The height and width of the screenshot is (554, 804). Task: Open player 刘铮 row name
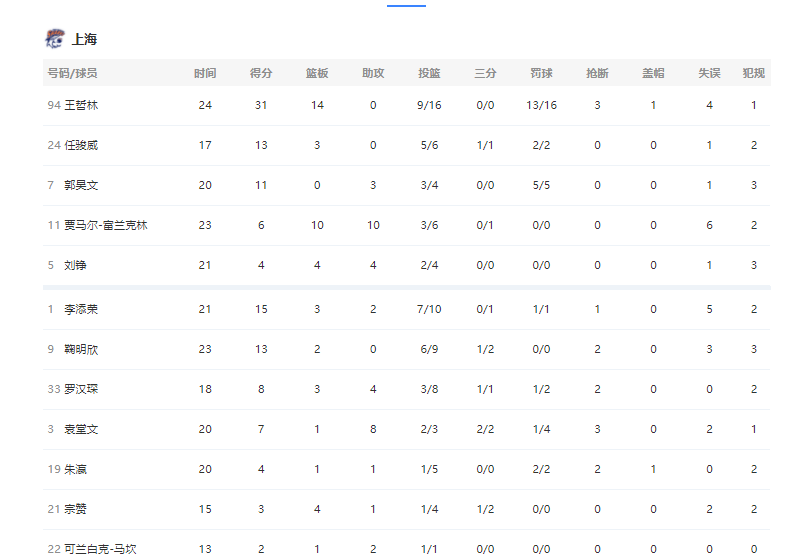click(75, 265)
